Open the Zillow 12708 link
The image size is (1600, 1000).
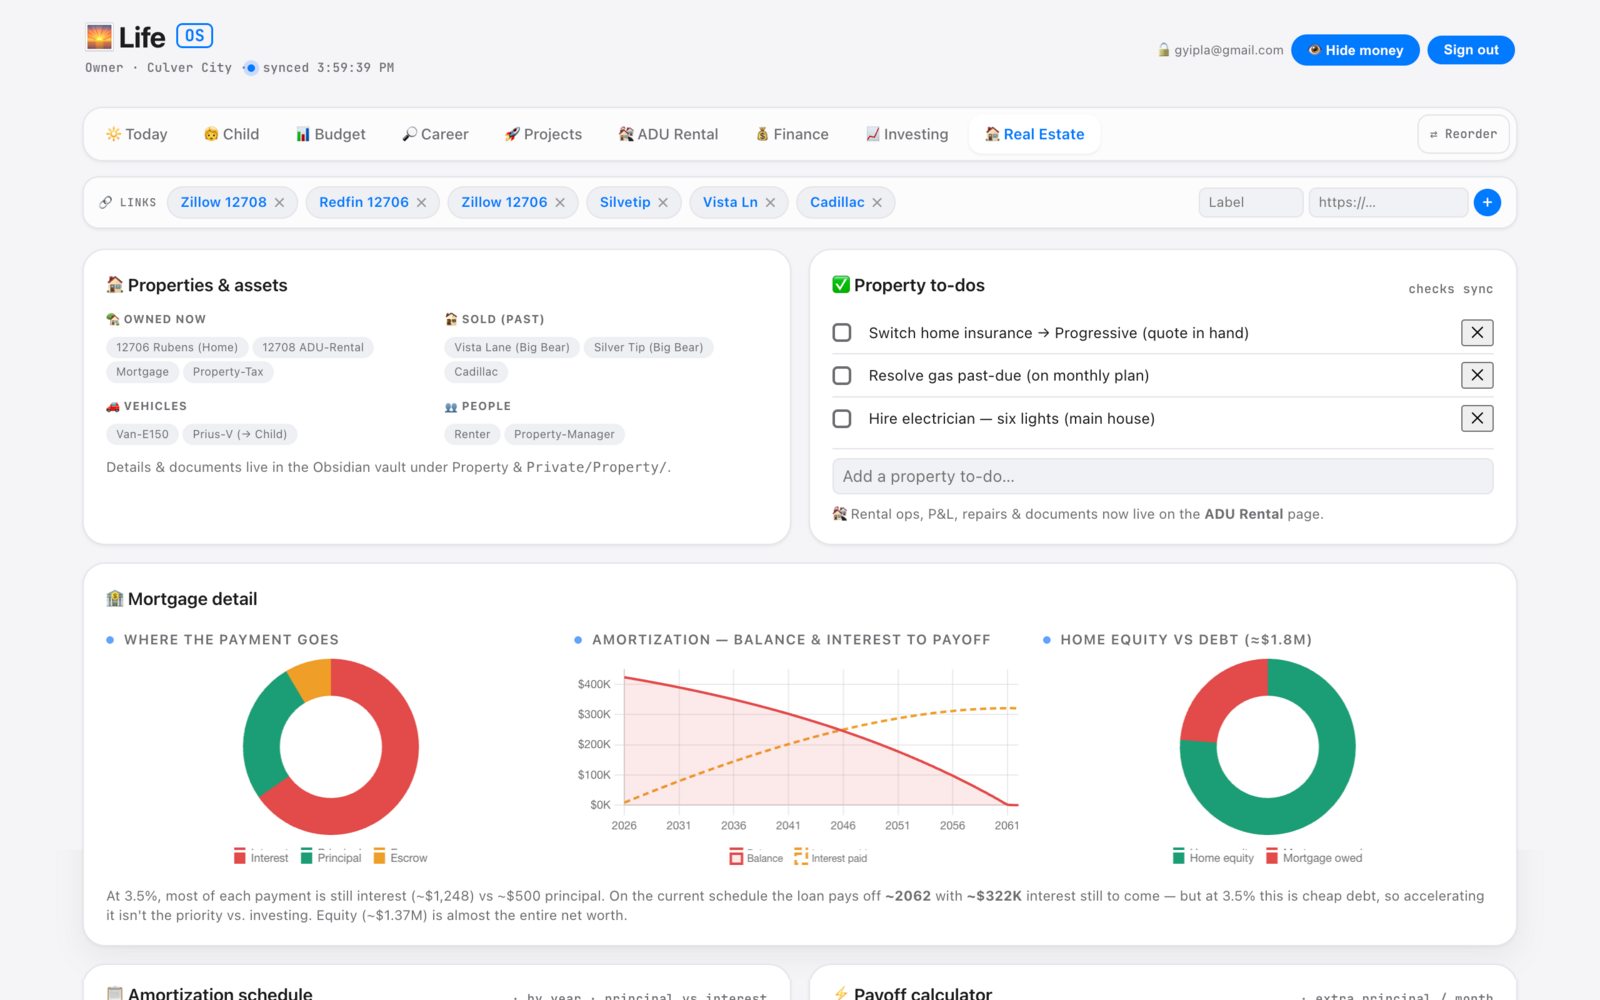point(223,202)
